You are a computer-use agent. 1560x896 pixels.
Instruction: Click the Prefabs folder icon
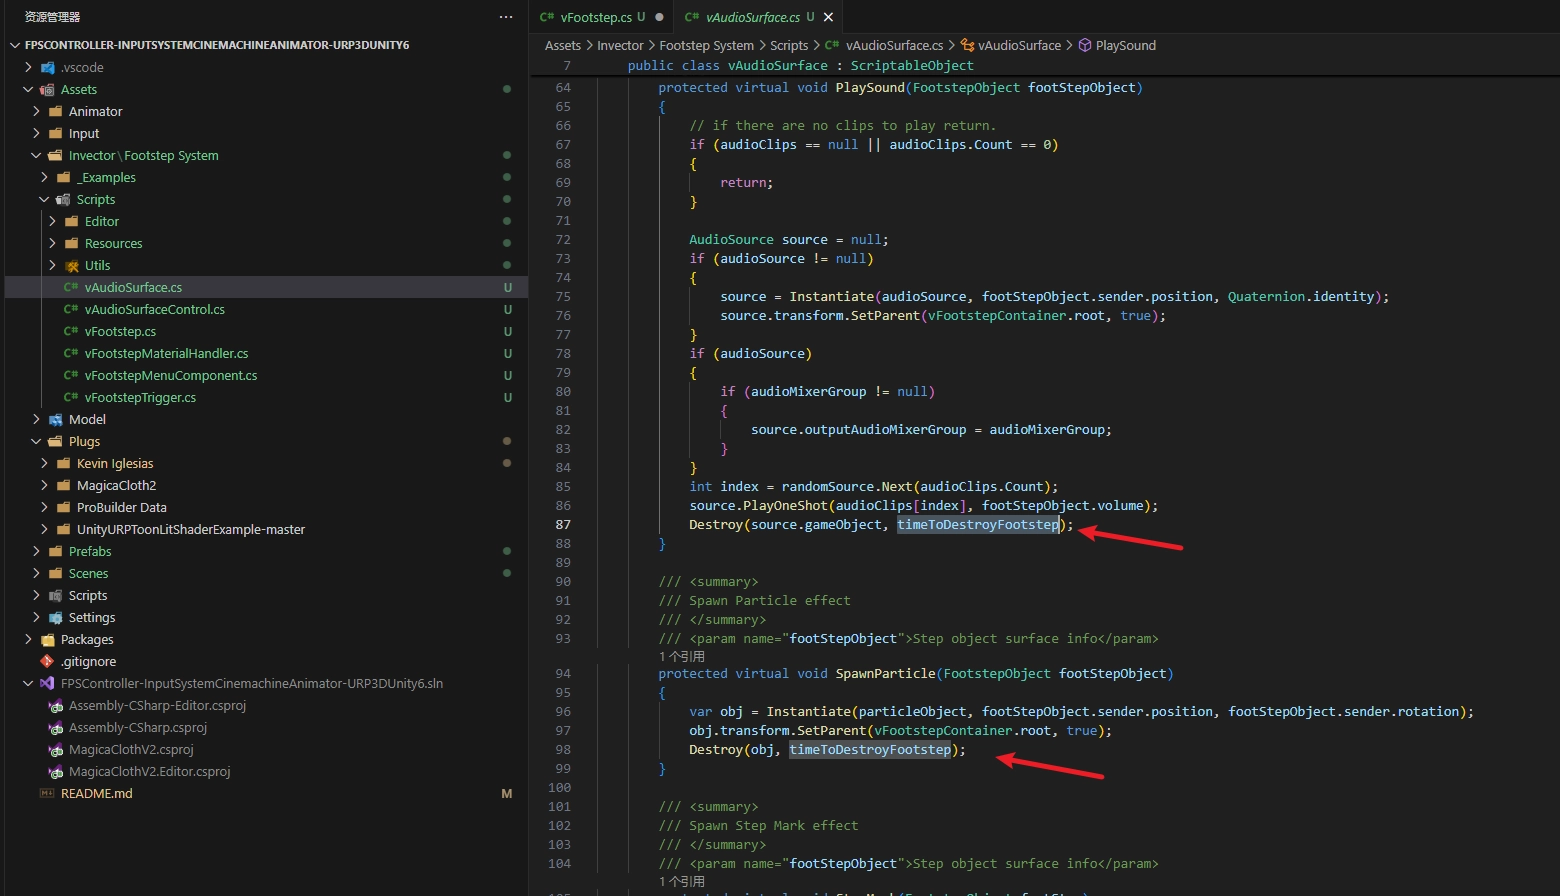[x=55, y=551]
